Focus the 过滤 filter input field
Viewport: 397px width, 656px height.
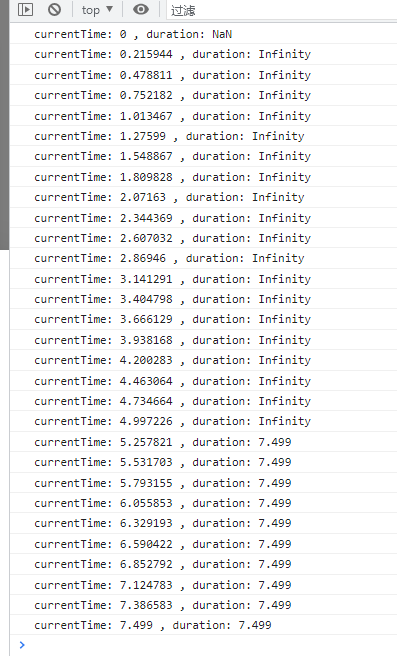(x=282, y=10)
